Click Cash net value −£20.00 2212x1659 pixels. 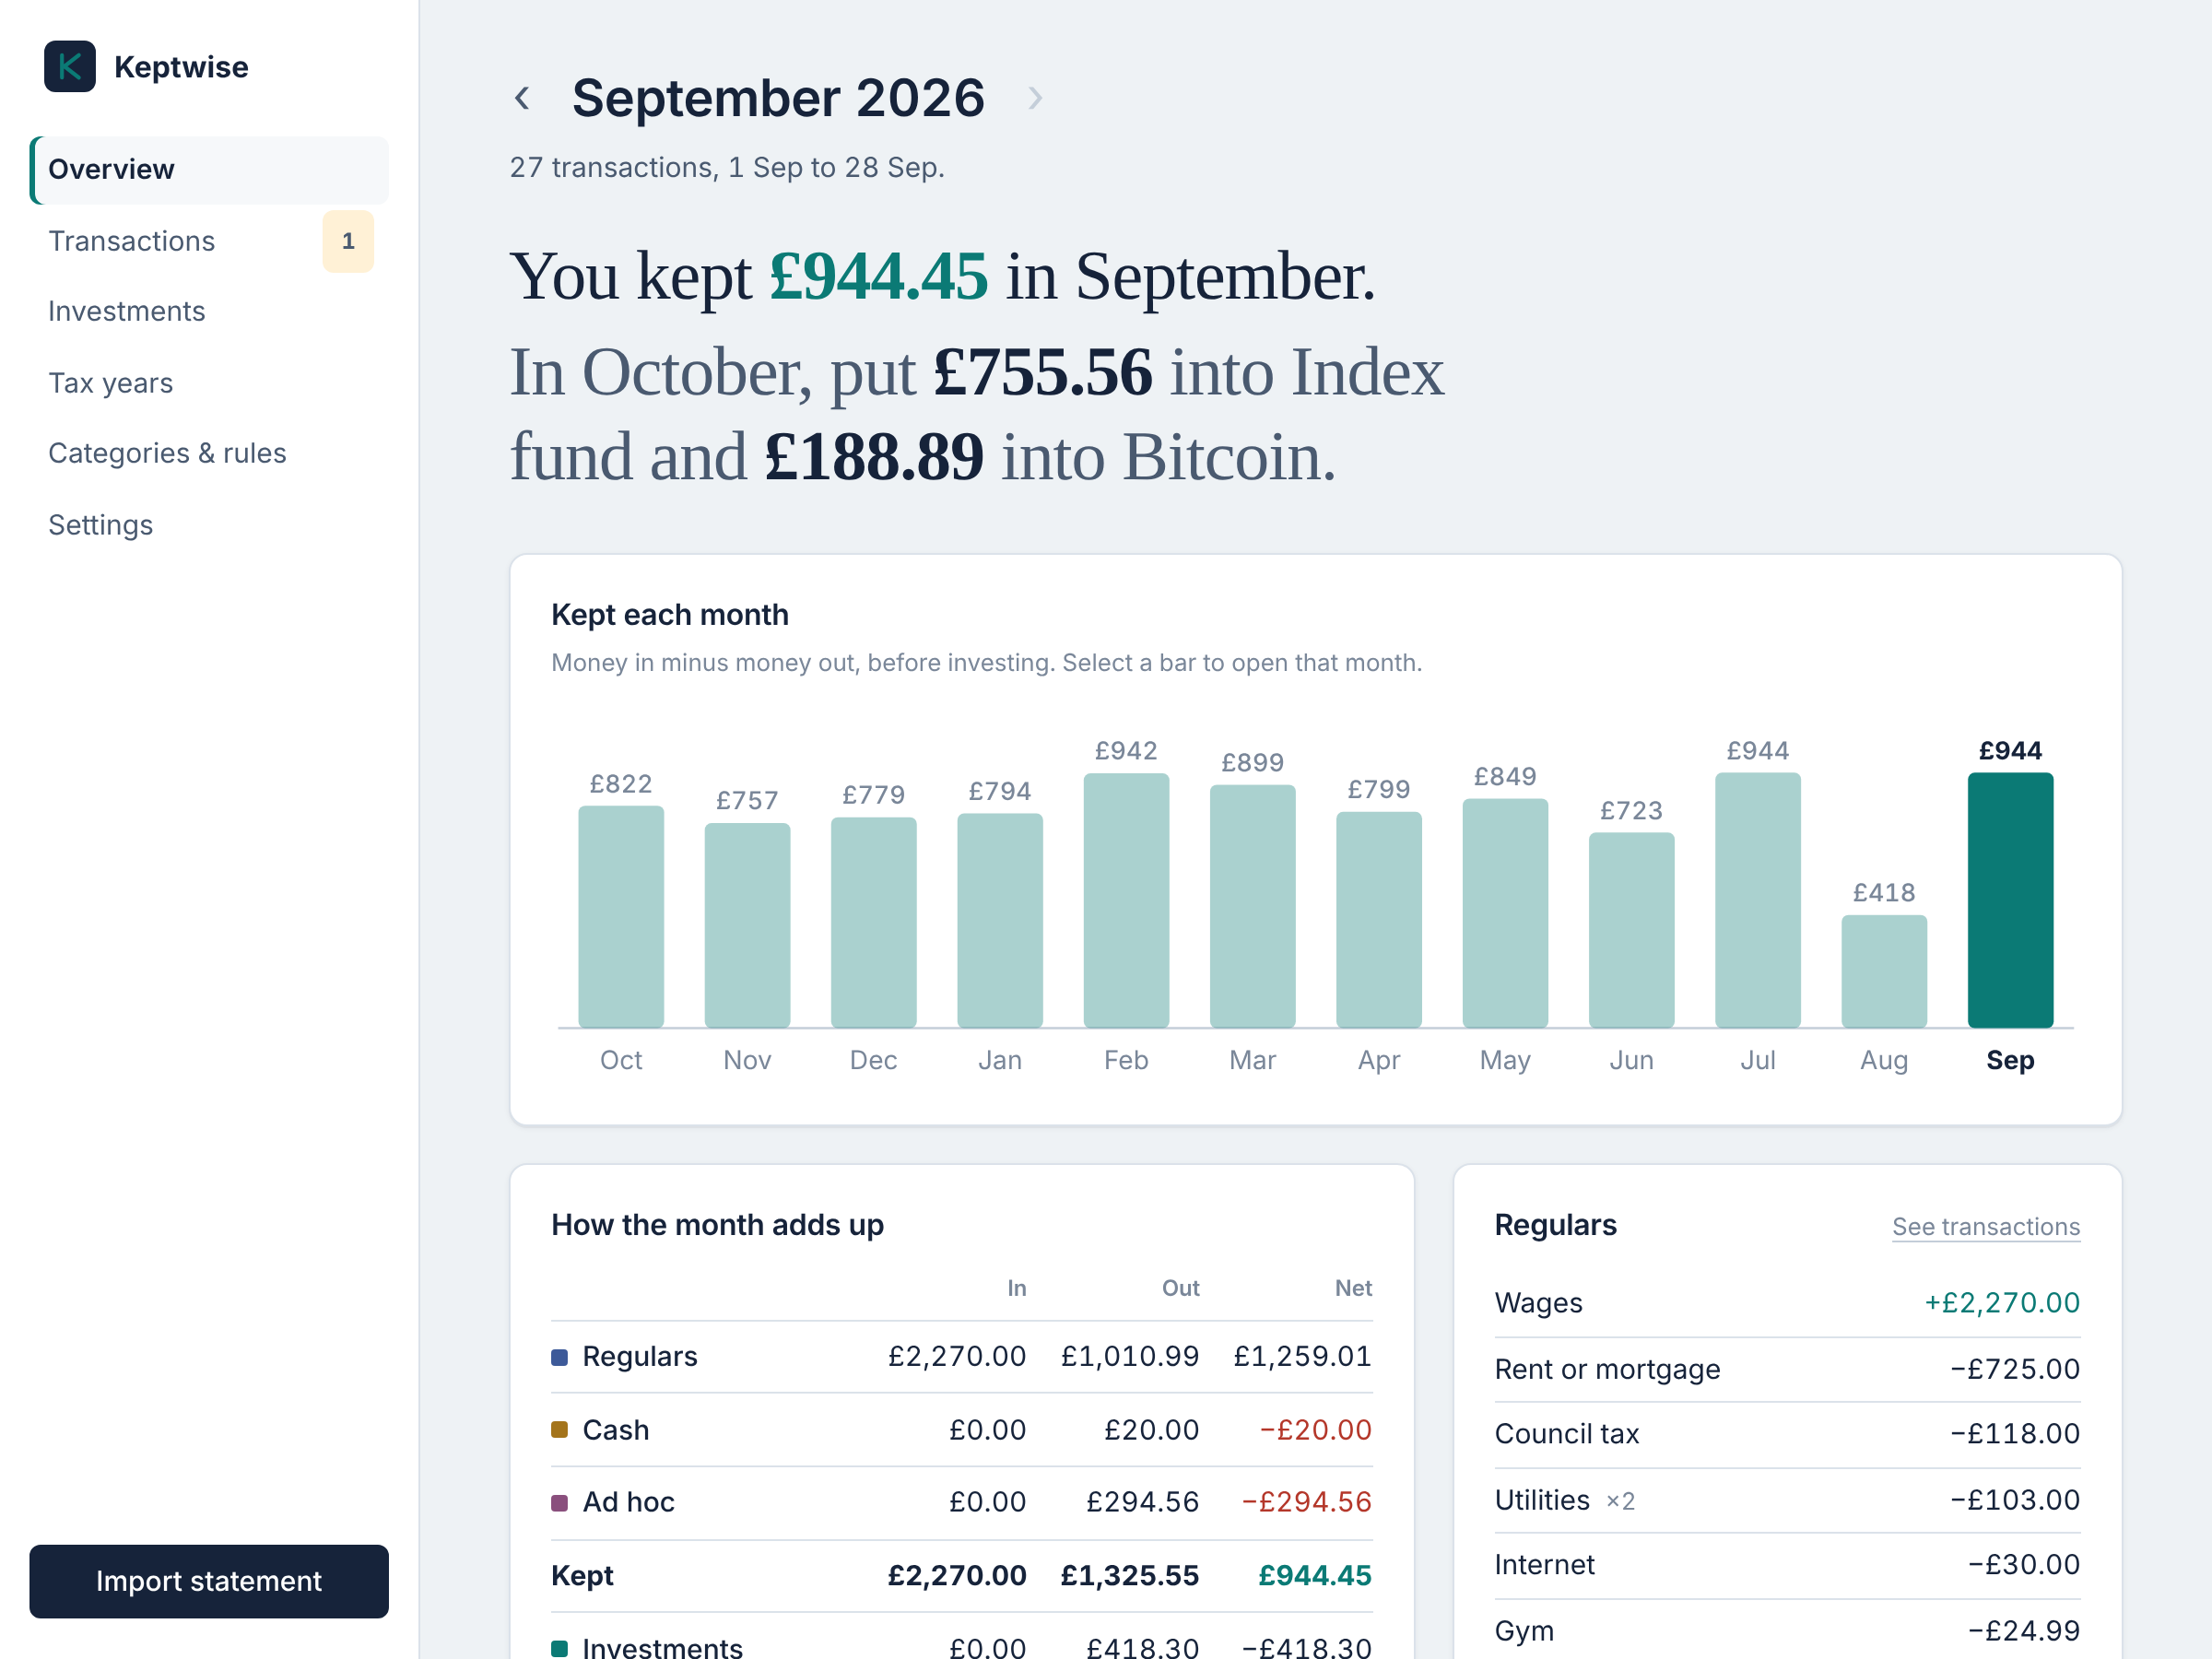[1315, 1430]
